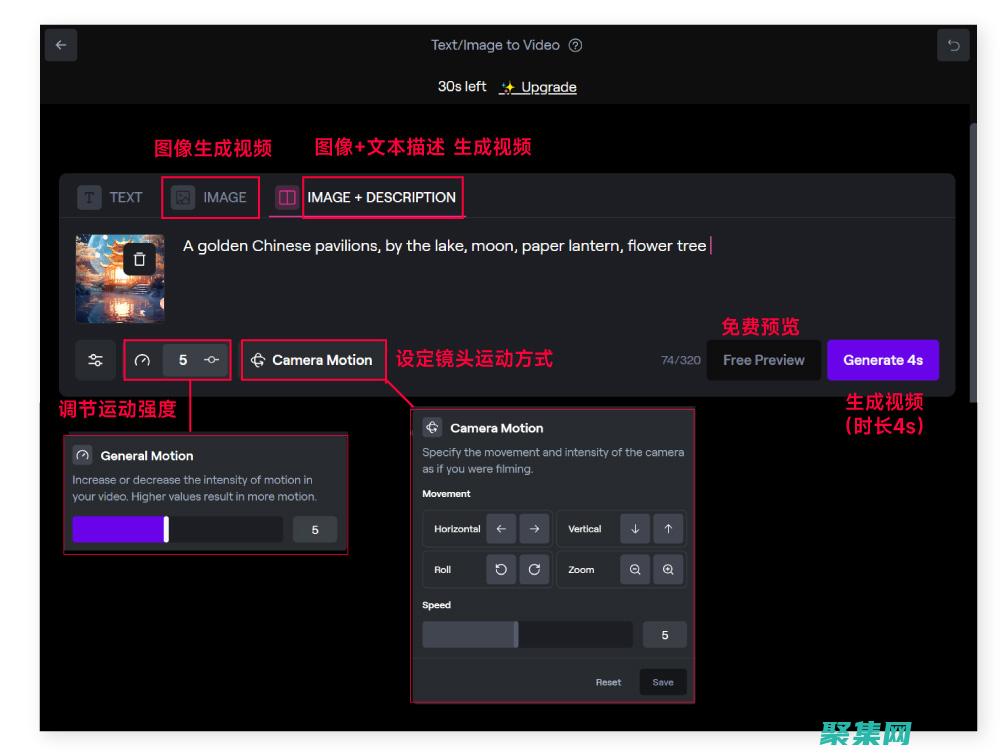Select horizontal left arrow camera movement
This screenshot has height=755, width=1000.
pyautogui.click(x=500, y=529)
